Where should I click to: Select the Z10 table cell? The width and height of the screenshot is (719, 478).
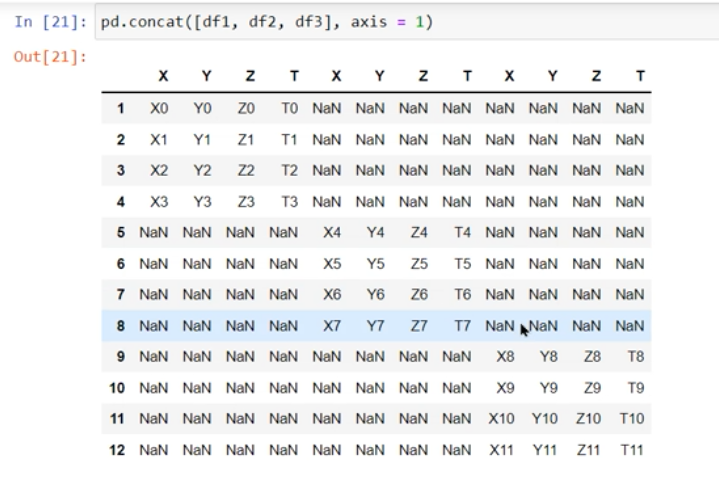click(x=590, y=419)
